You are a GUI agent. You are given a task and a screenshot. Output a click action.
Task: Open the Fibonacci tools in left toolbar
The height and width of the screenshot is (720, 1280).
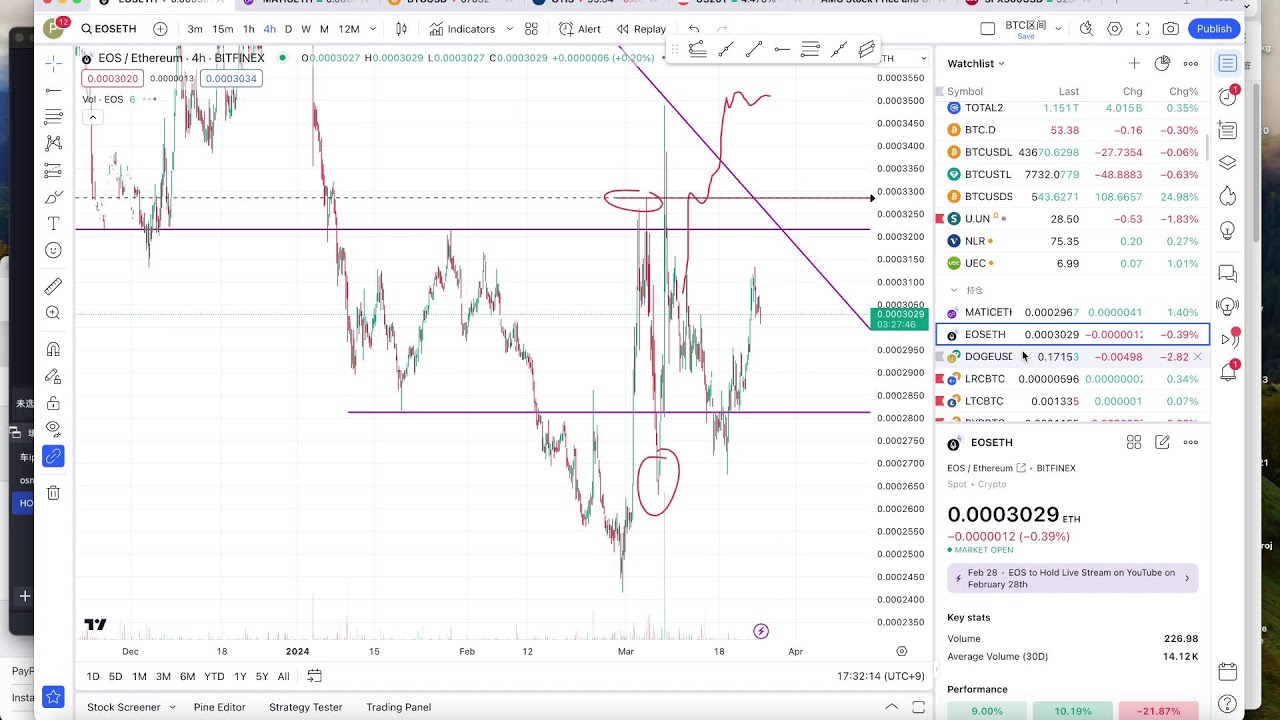53,118
